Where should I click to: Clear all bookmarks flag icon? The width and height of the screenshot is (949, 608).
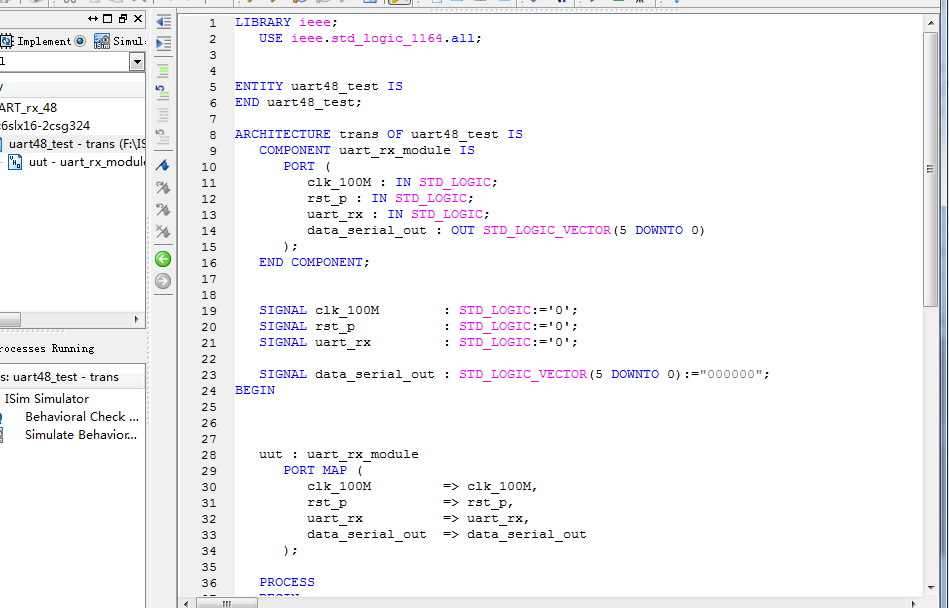pyautogui.click(x=163, y=231)
